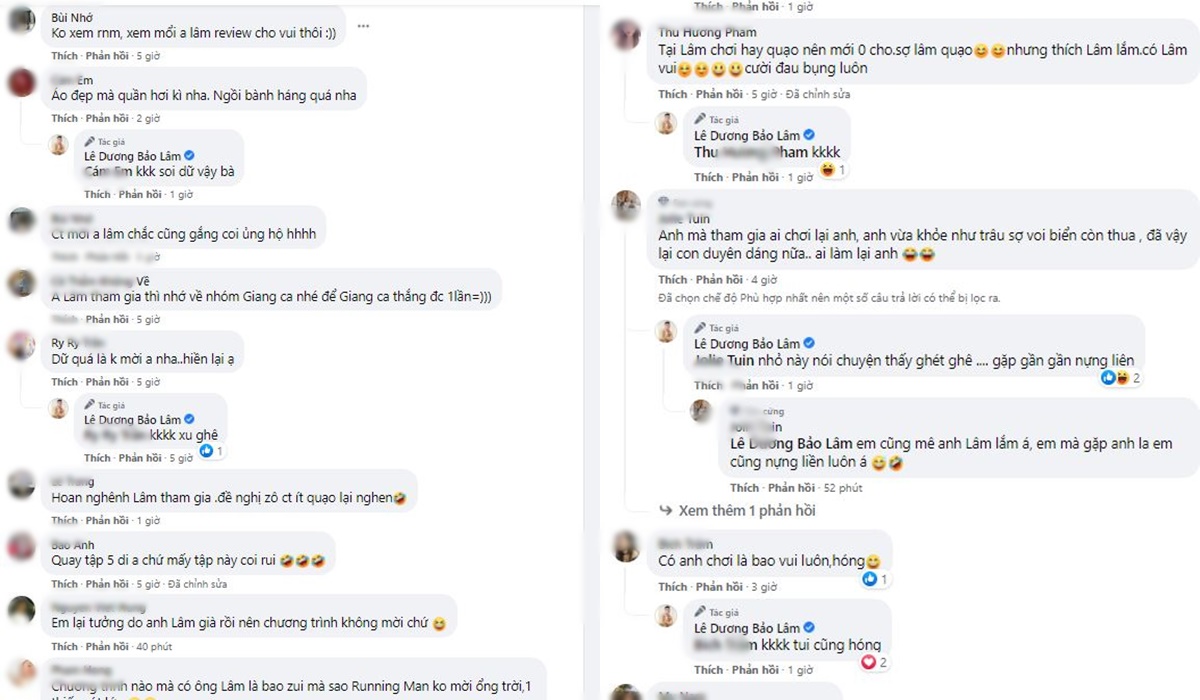Reply to 'Áo đẹp mà quần hơi kì' comment
The height and width of the screenshot is (700, 1200).
[x=106, y=118]
